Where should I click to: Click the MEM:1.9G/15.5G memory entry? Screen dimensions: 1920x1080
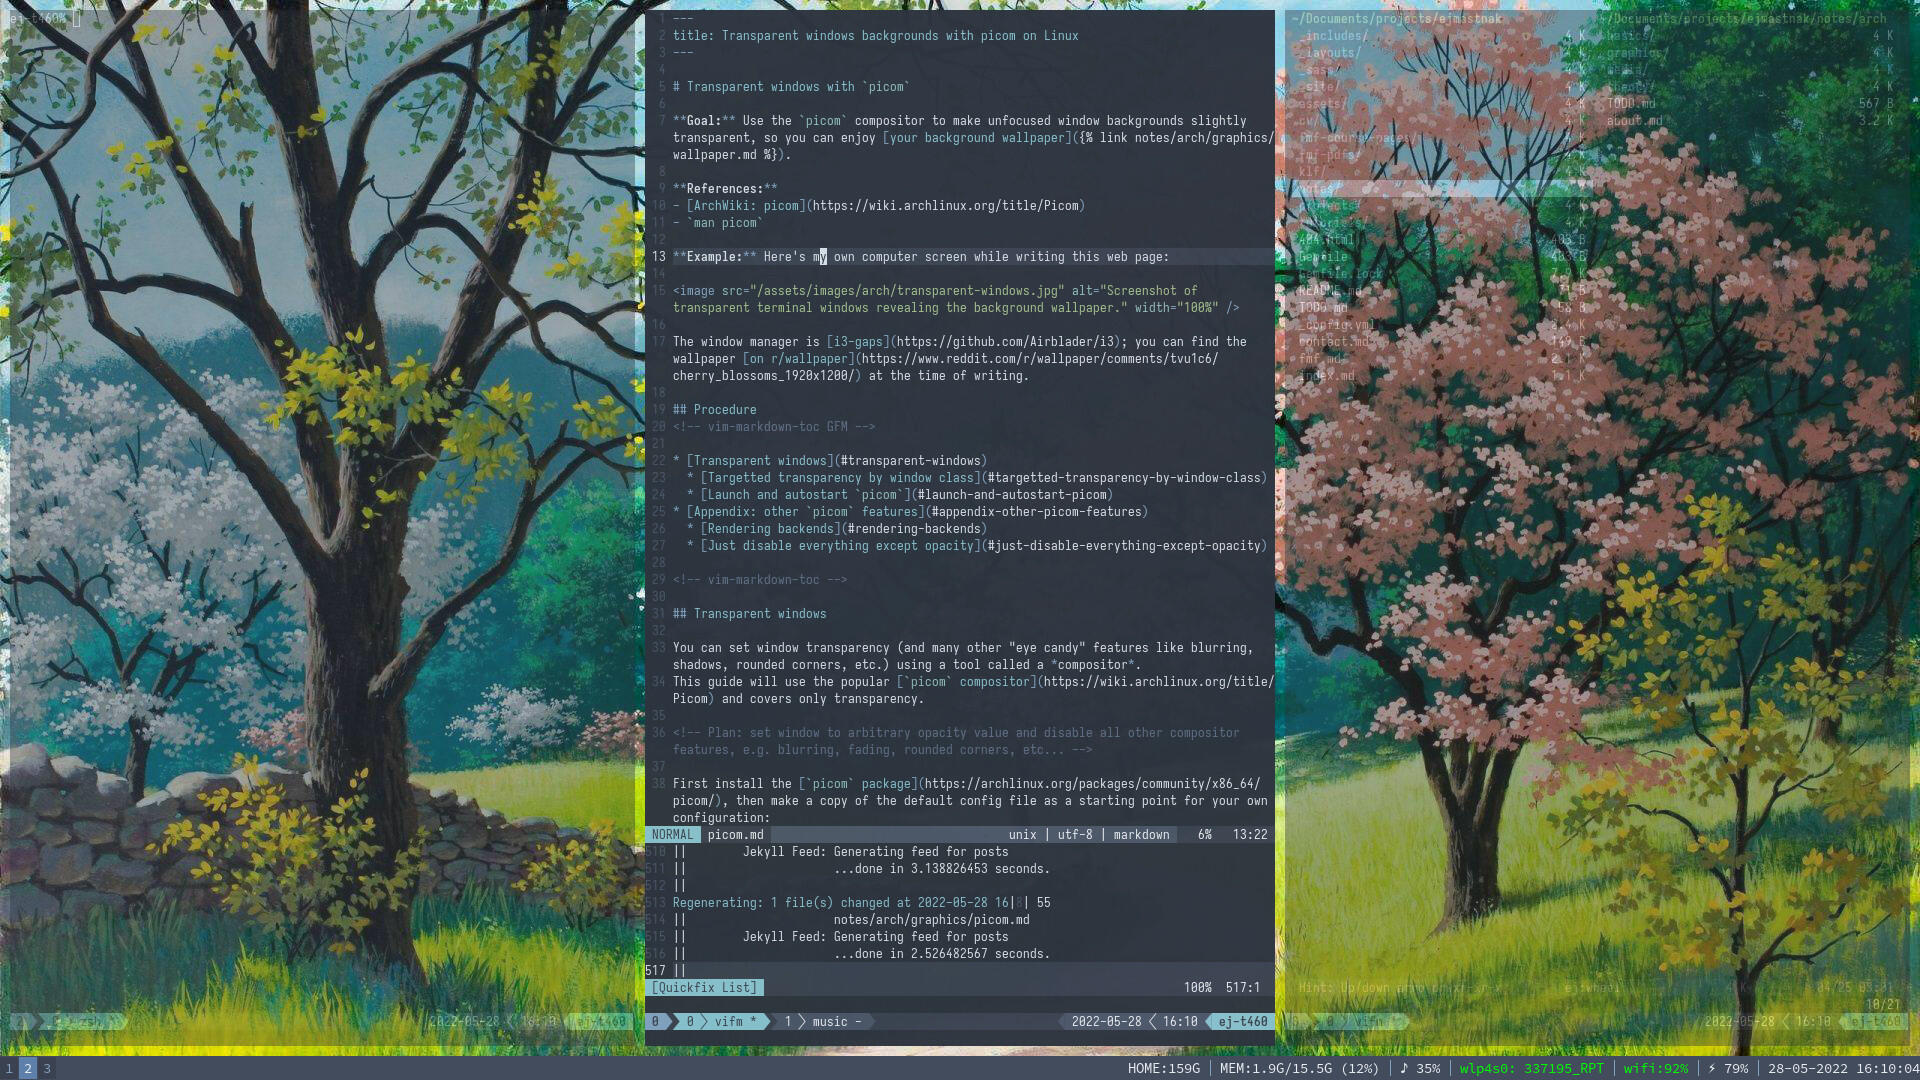pos(1299,1068)
